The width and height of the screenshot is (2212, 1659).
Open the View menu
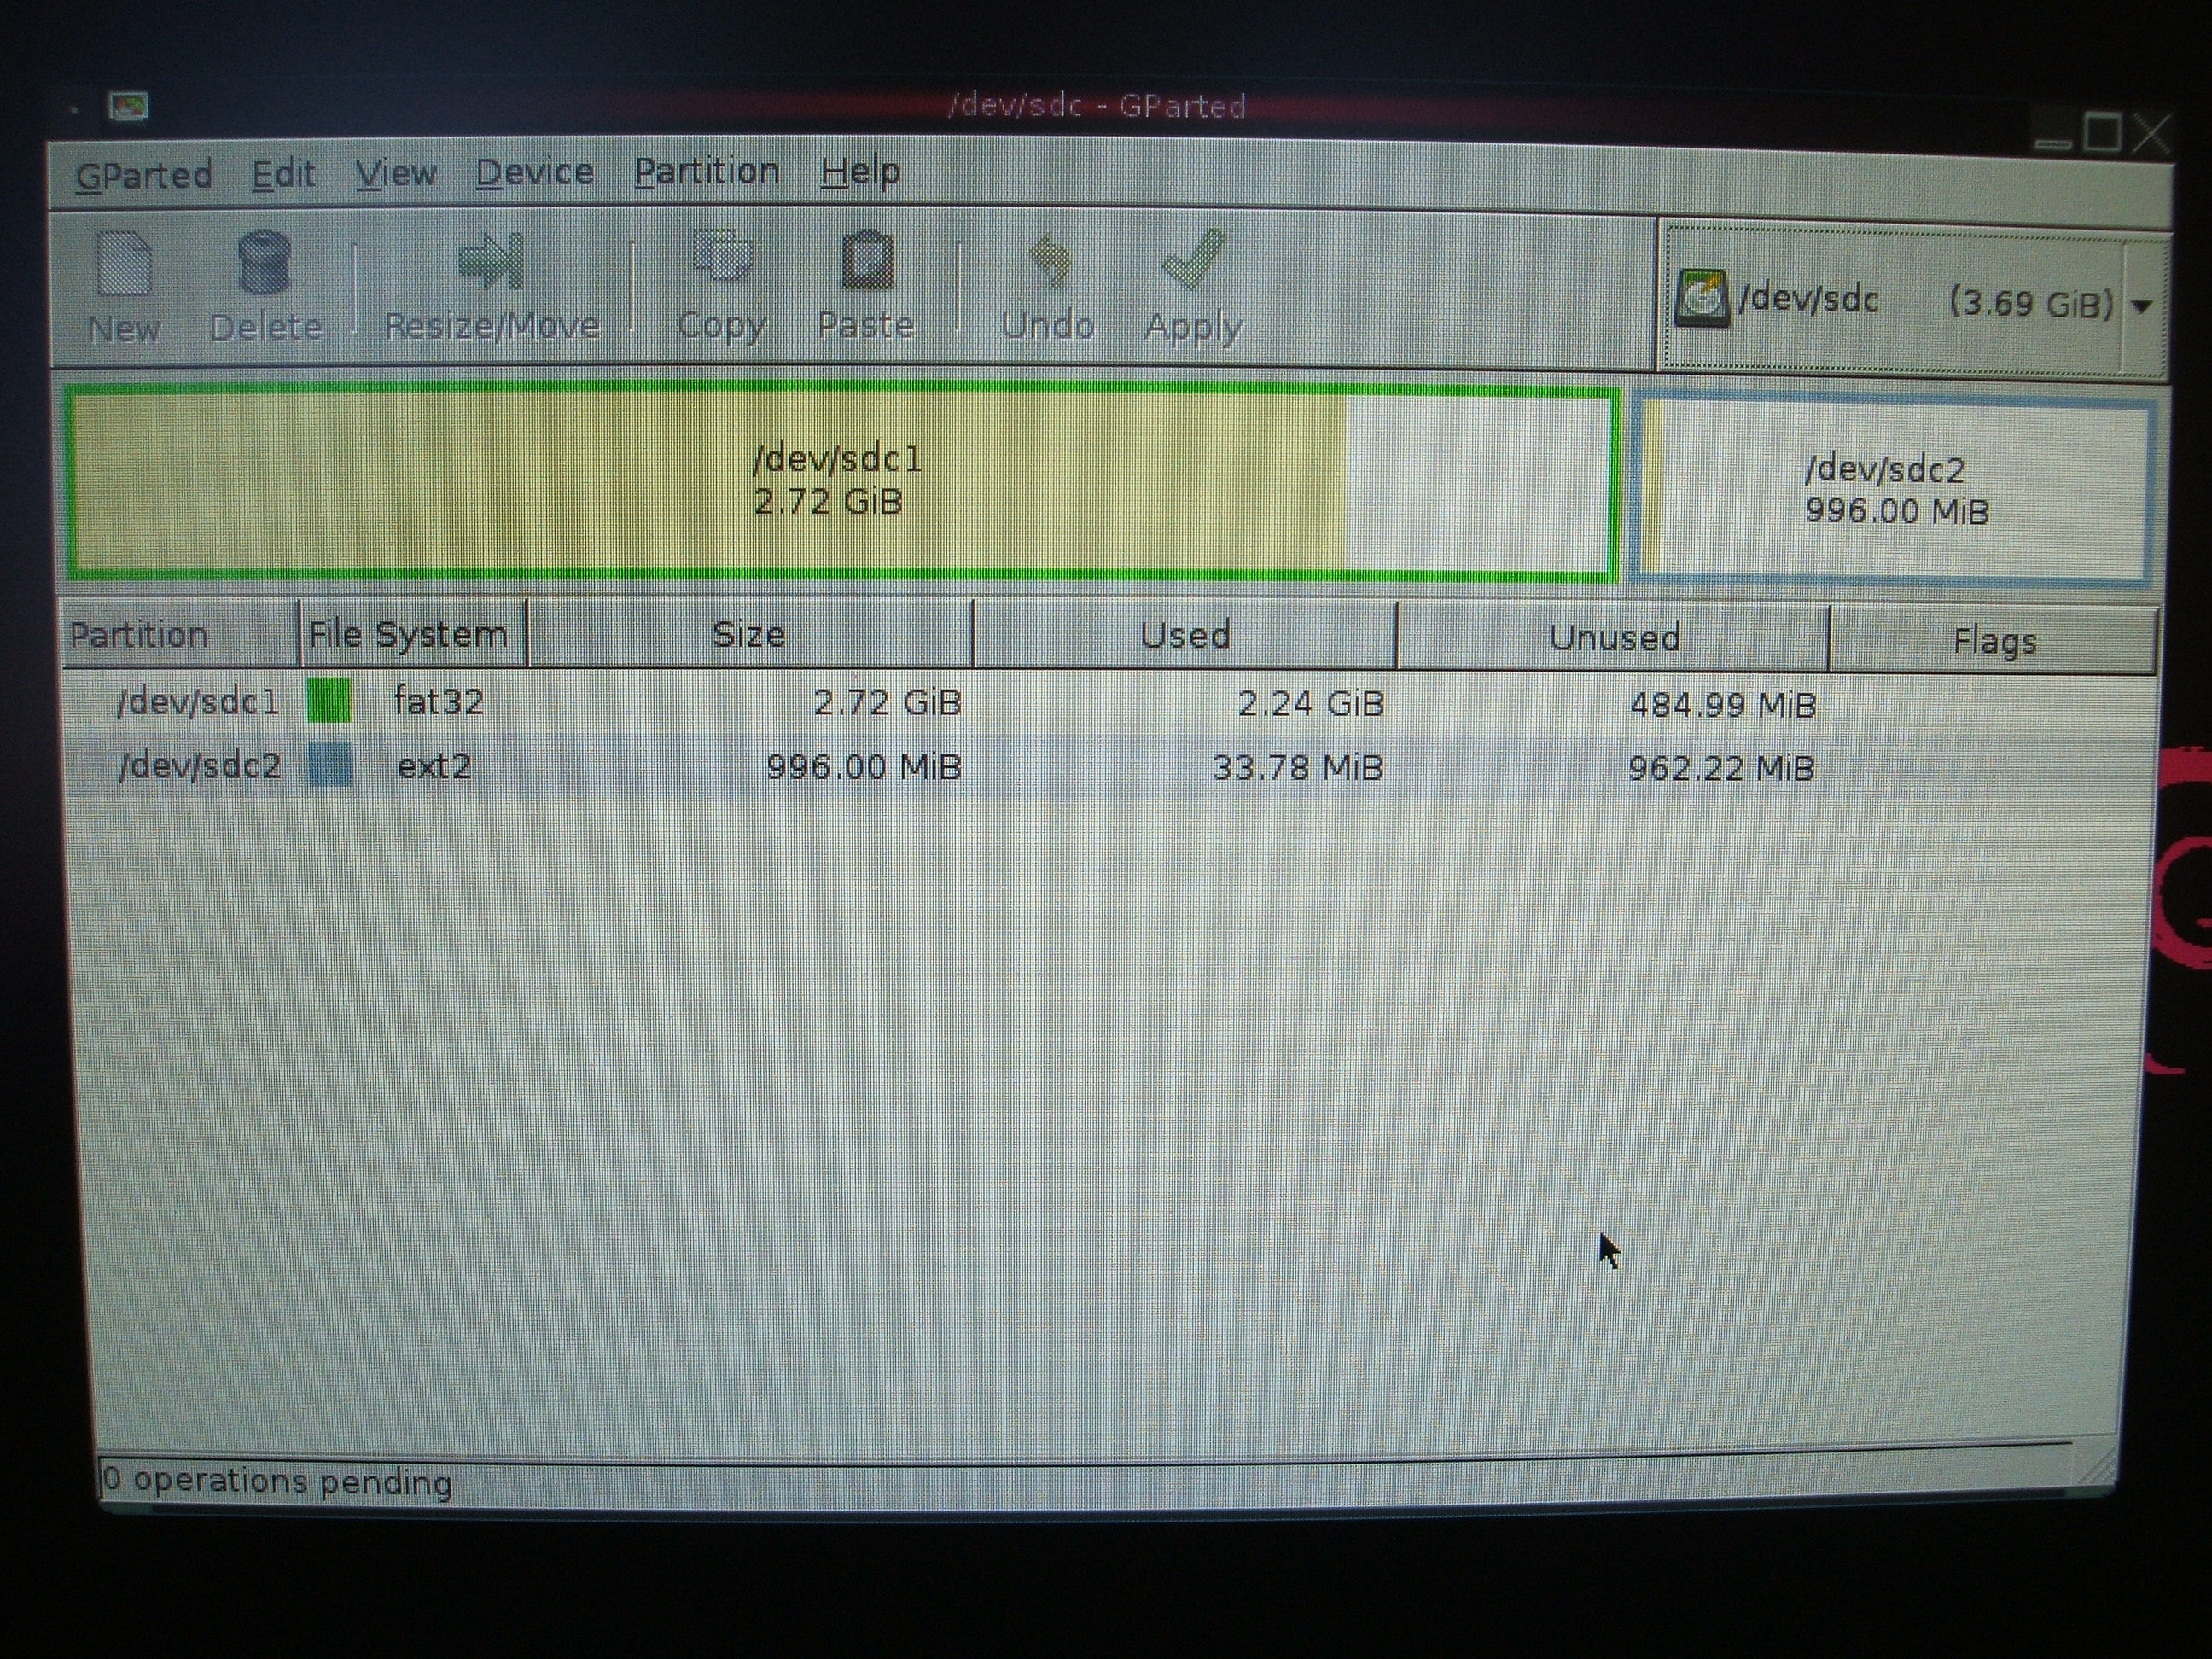(x=396, y=174)
